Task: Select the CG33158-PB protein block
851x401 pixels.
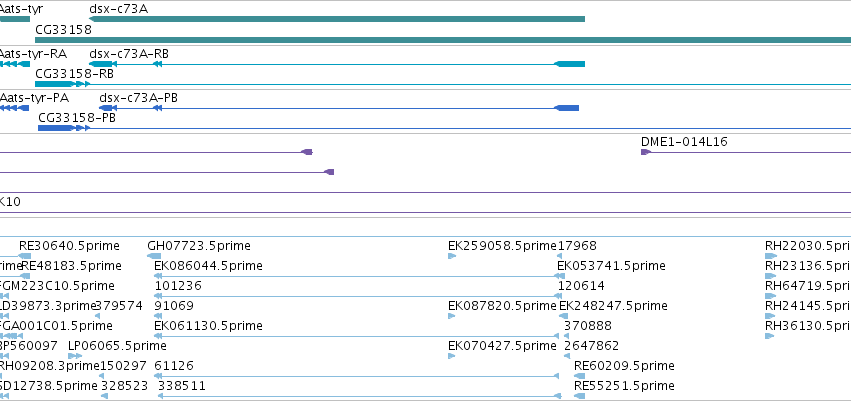Action: [55, 128]
